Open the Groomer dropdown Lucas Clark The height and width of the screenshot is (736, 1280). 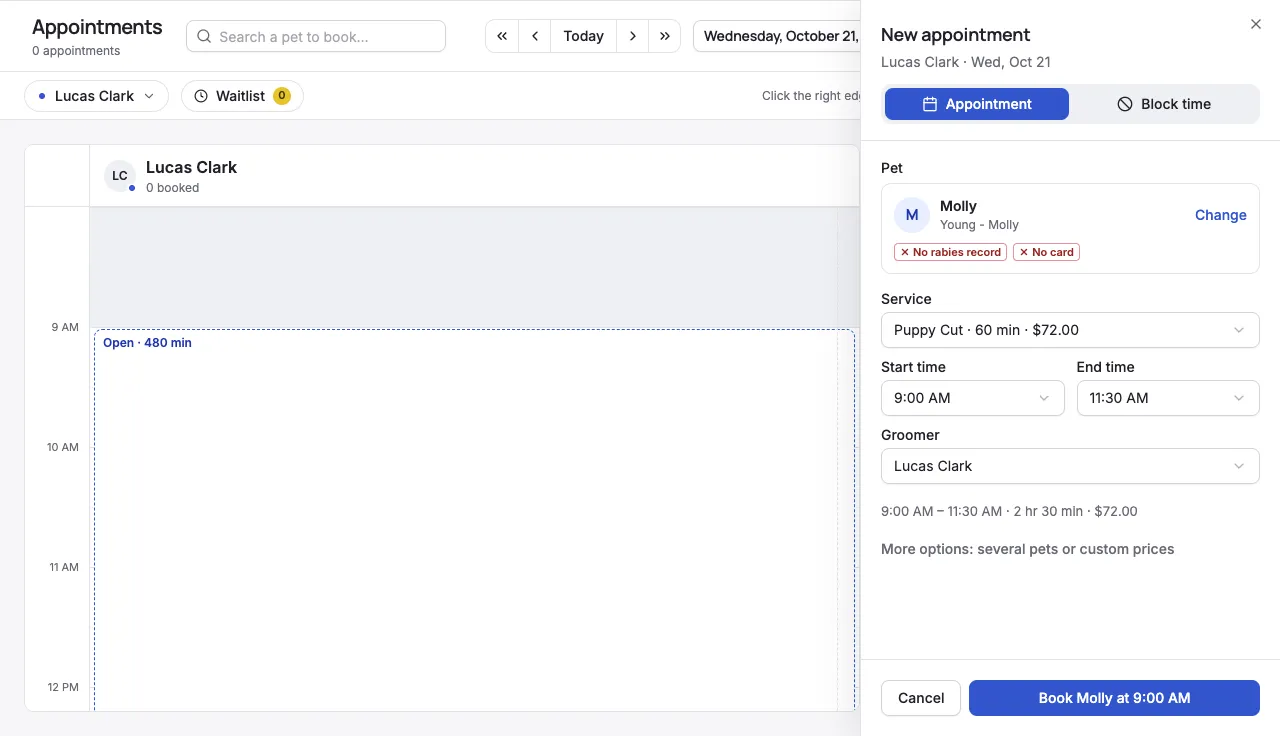pos(1070,466)
